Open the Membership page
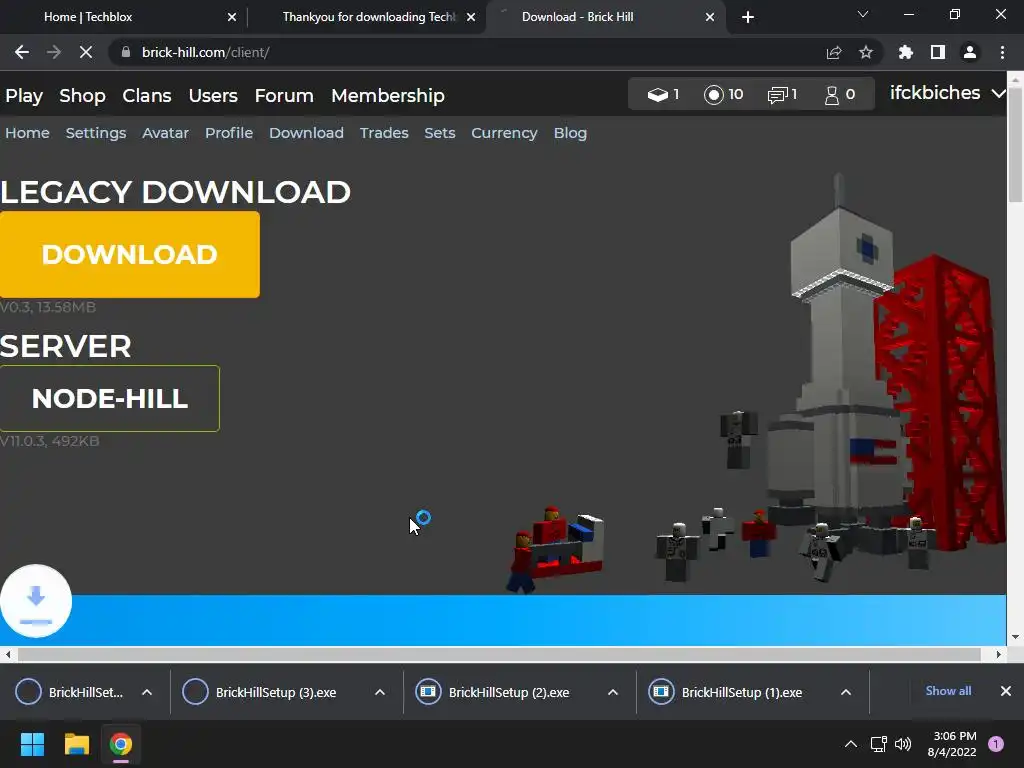This screenshot has width=1024, height=768. click(388, 96)
